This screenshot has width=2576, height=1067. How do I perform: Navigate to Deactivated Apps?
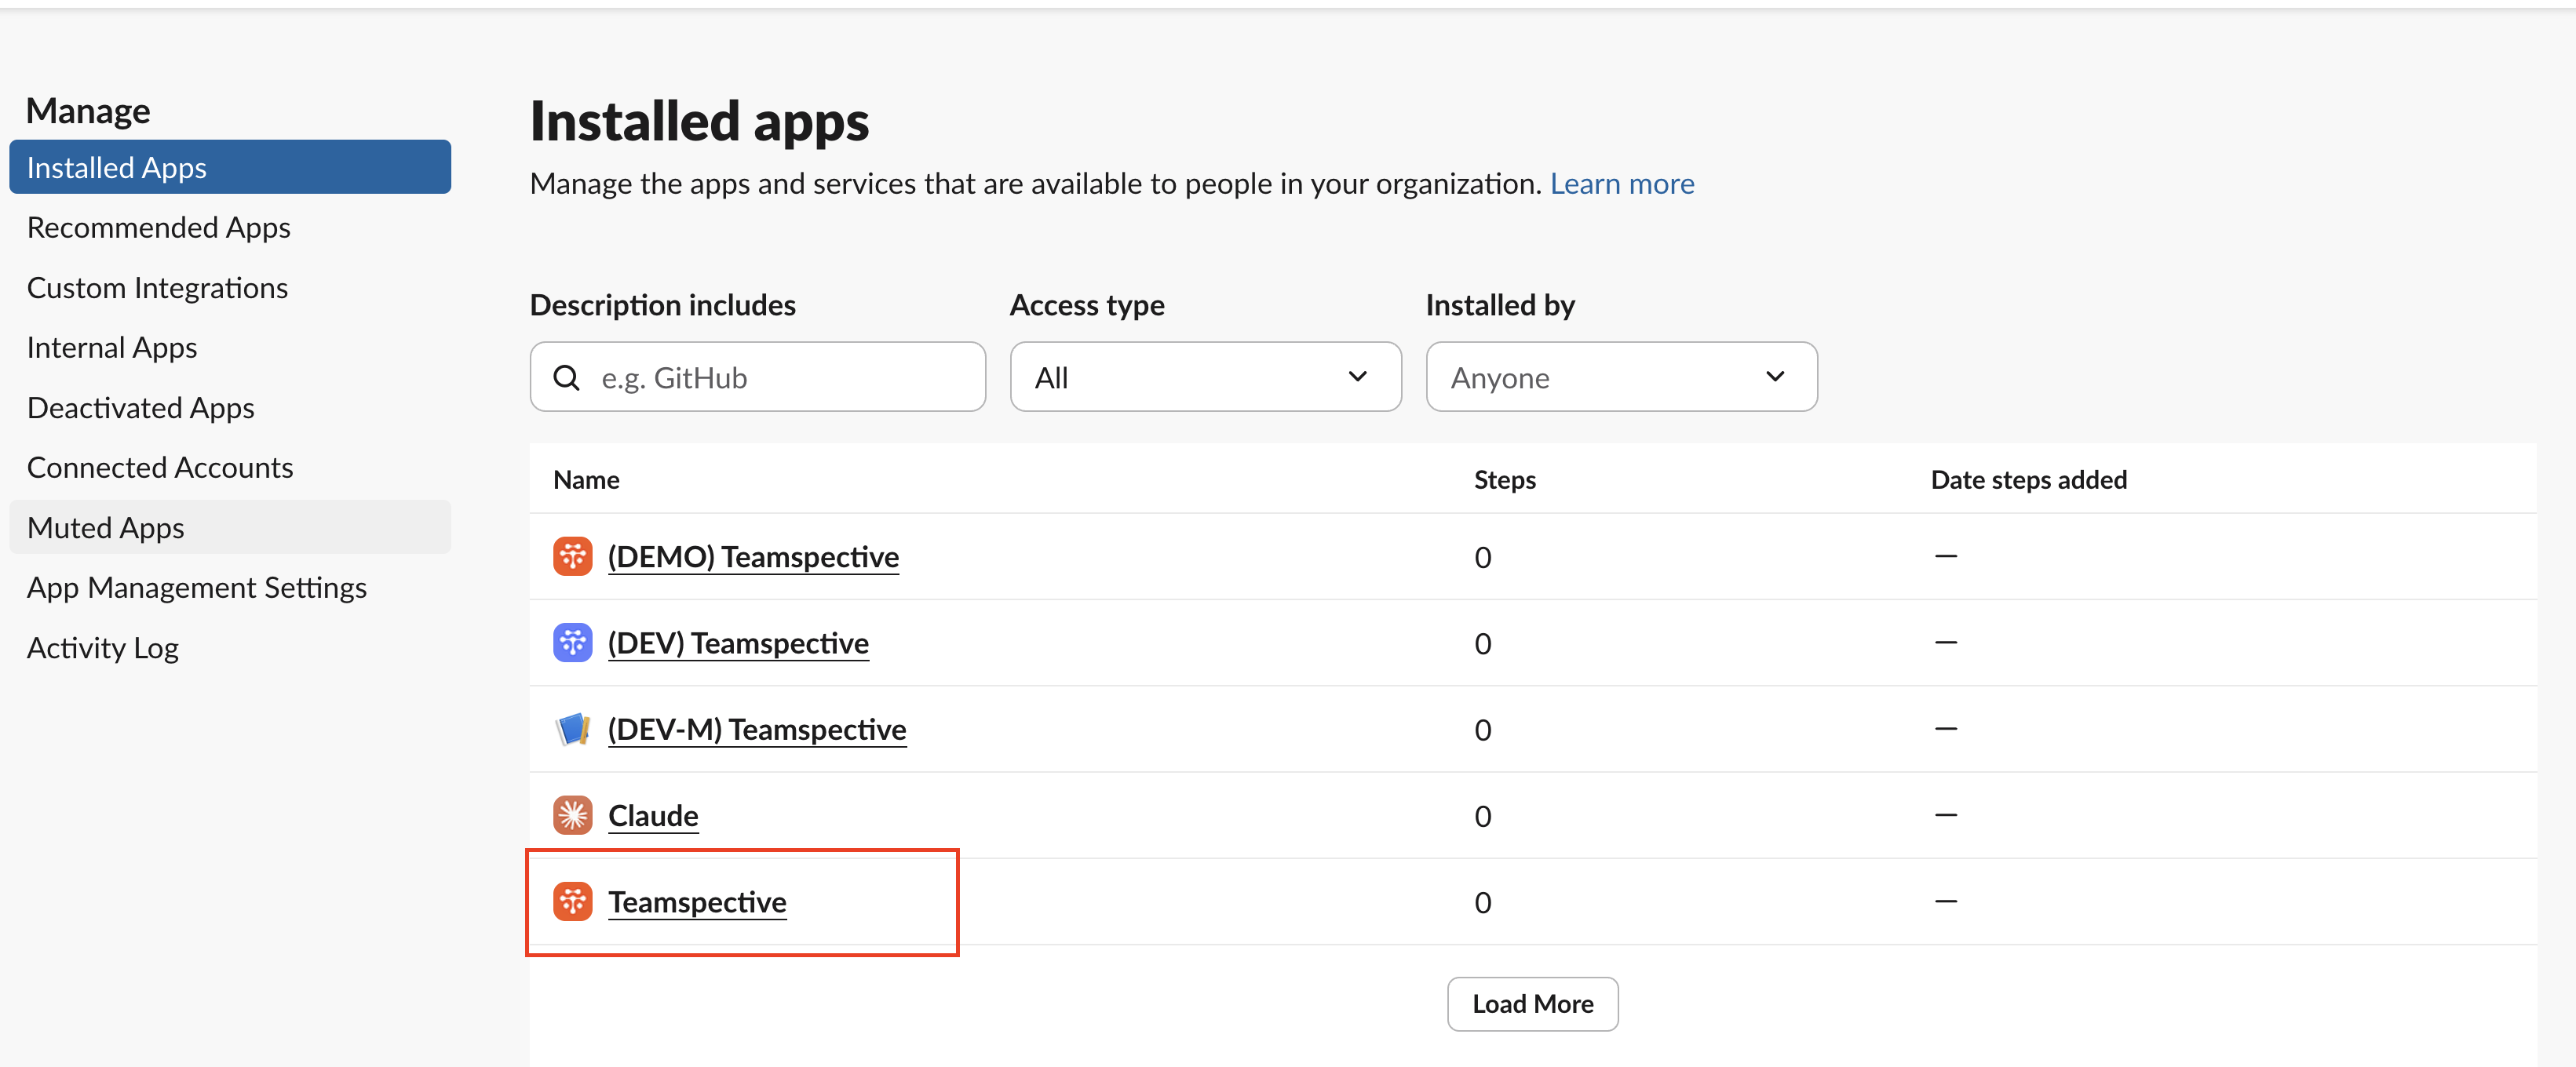tap(140, 407)
